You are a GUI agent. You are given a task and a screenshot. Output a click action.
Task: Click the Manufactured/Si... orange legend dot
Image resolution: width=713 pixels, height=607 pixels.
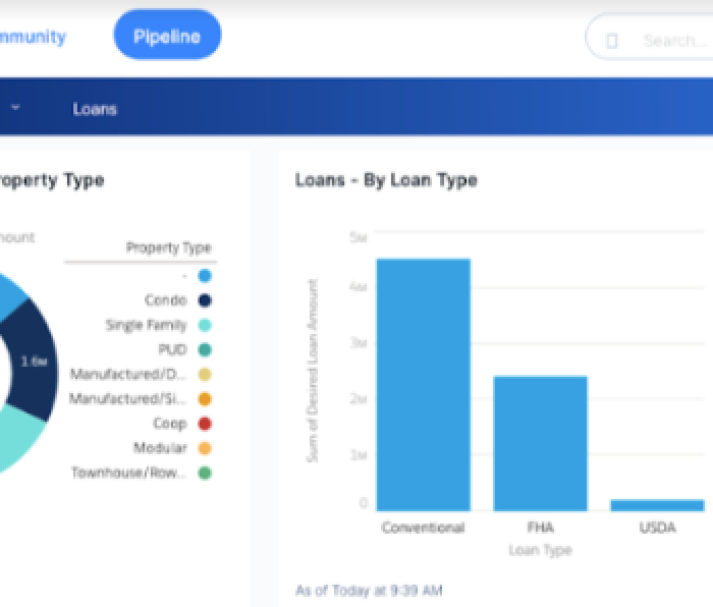click(204, 399)
